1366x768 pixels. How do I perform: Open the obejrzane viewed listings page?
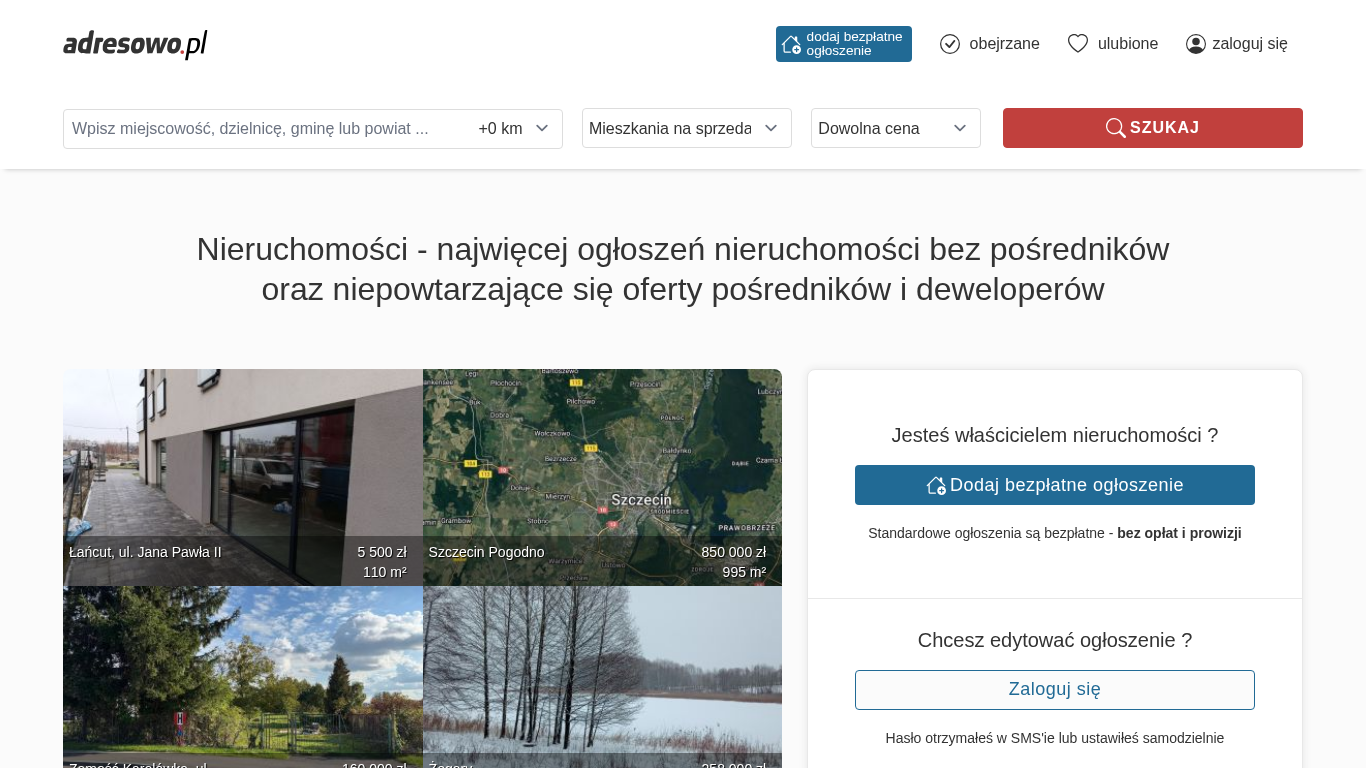click(x=1003, y=44)
